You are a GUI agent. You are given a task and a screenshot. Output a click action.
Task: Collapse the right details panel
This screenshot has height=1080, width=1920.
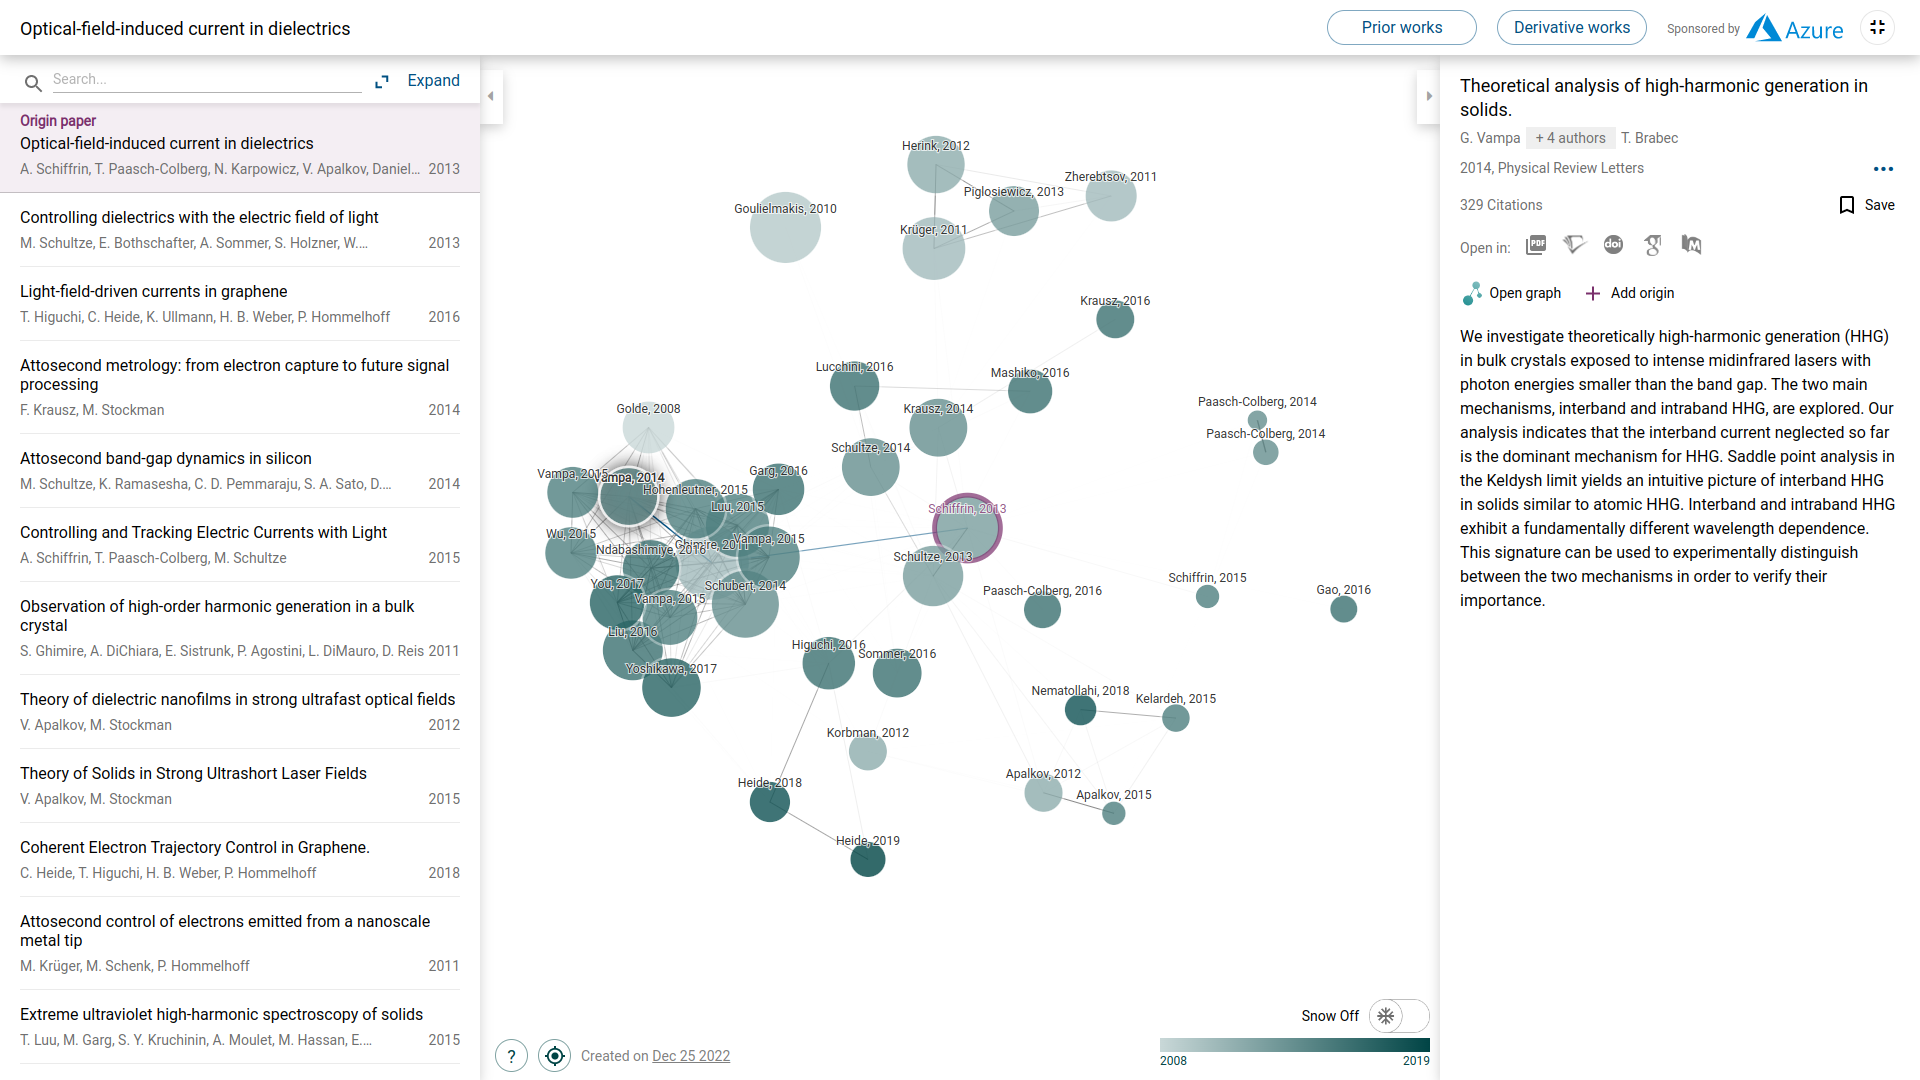(x=1428, y=96)
